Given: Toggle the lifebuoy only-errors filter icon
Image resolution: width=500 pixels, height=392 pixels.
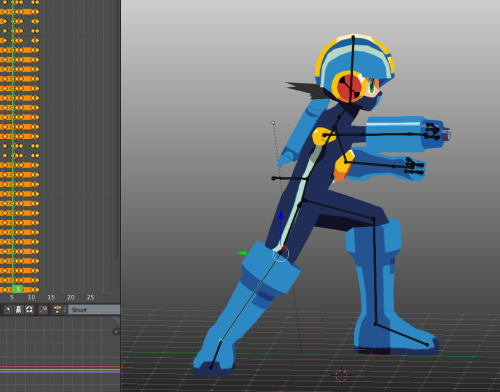Looking at the screenshot, I should pos(29,310).
